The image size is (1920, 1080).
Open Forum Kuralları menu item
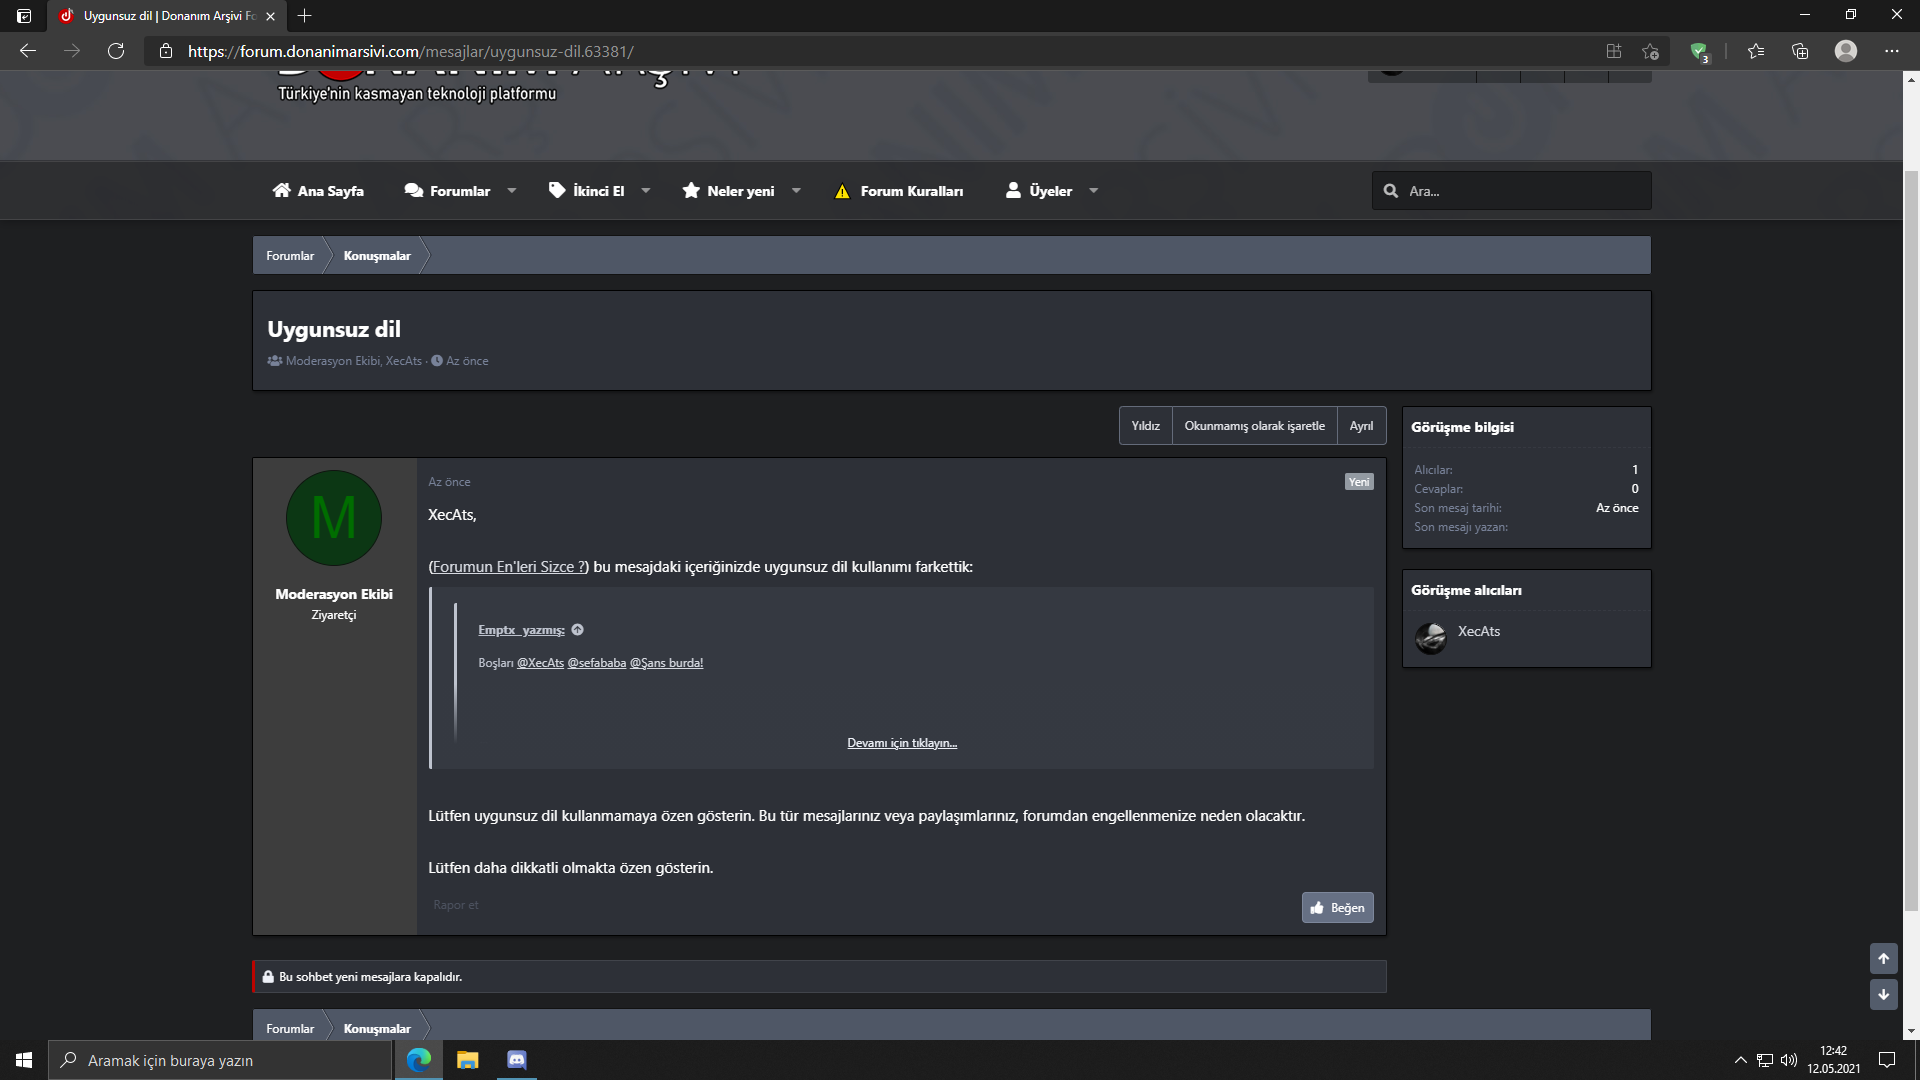899,191
